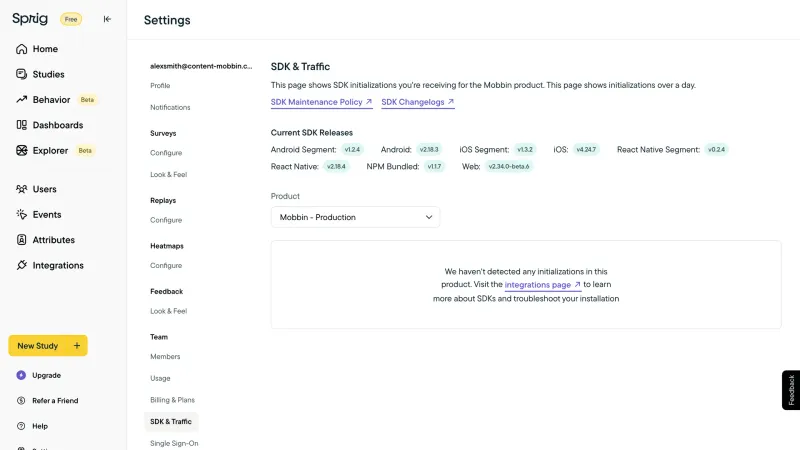Image resolution: width=800 pixels, height=450 pixels.
Task: Open Usage under Team
Action: 160,378
